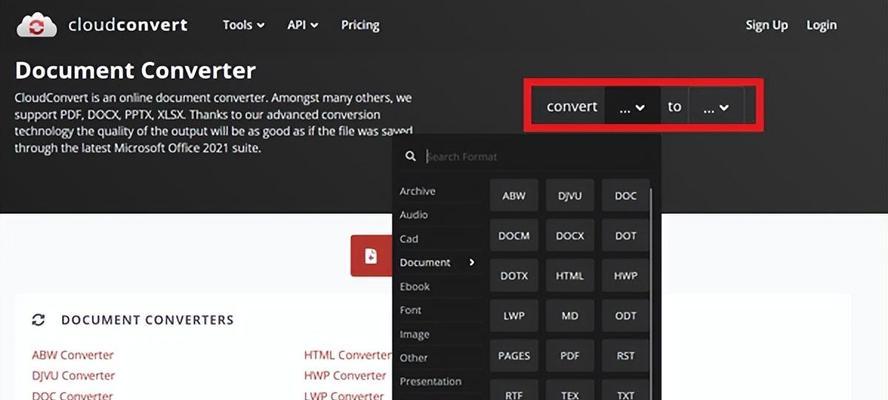This screenshot has height=400, width=888.
Task: Click the refresh icon beside Document Converters heading
Action: [39, 320]
